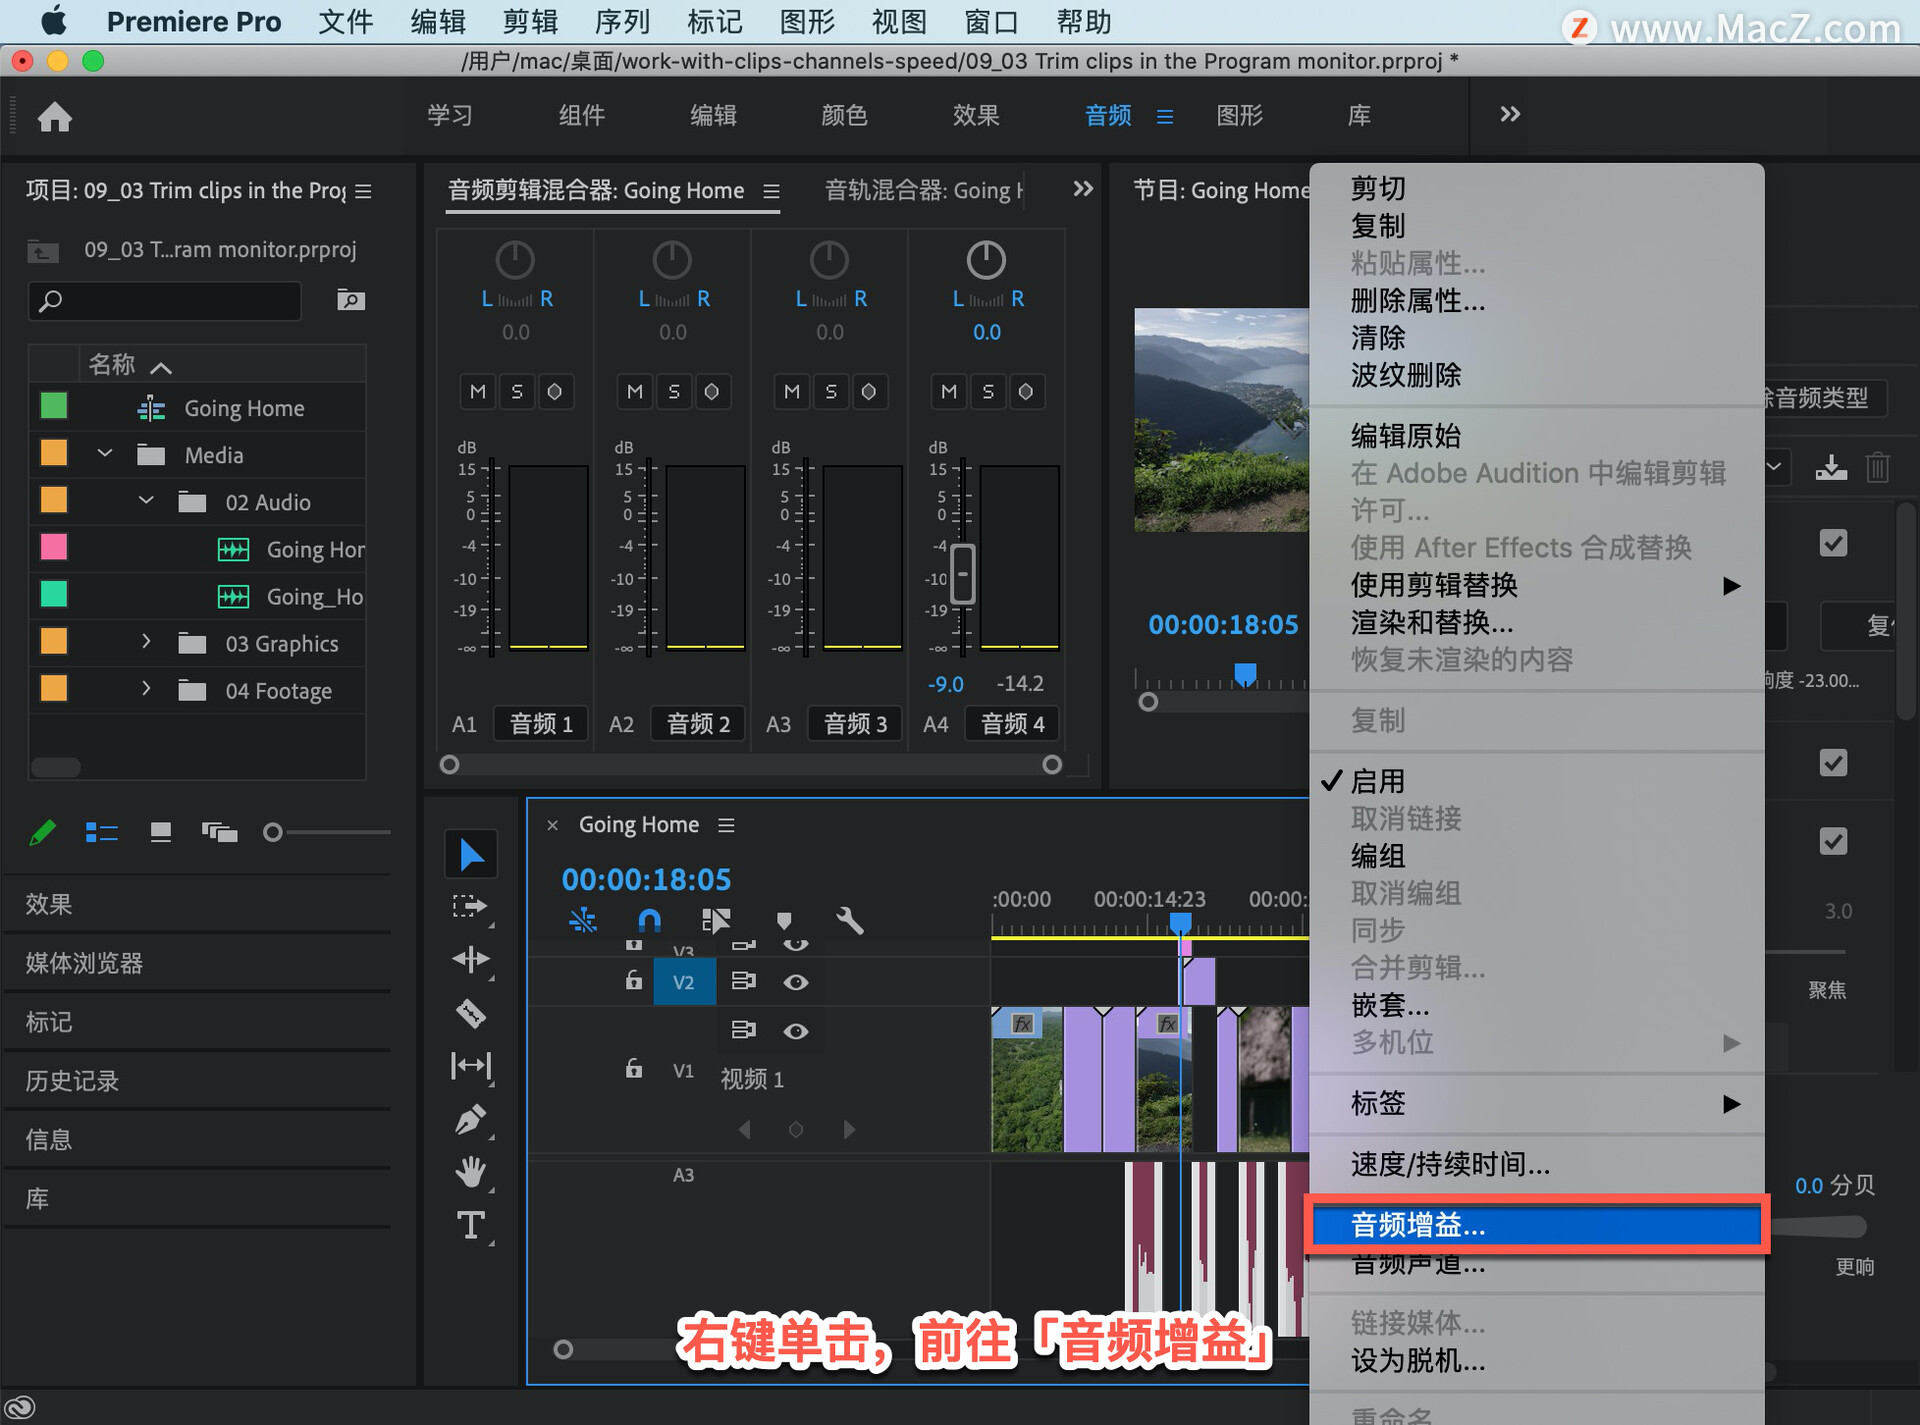This screenshot has width=1920, height=1425.
Task: Expand the 03 Graphics bin
Action: pyautogui.click(x=146, y=642)
